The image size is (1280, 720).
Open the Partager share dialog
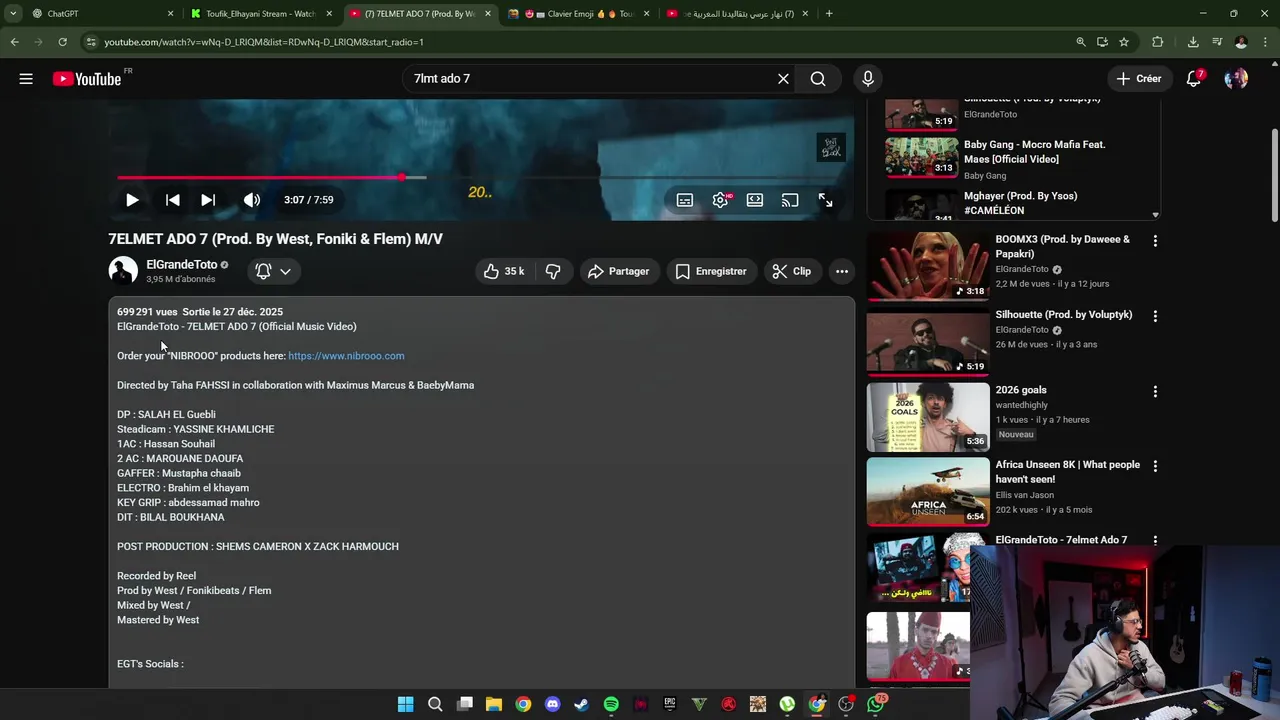click(619, 271)
